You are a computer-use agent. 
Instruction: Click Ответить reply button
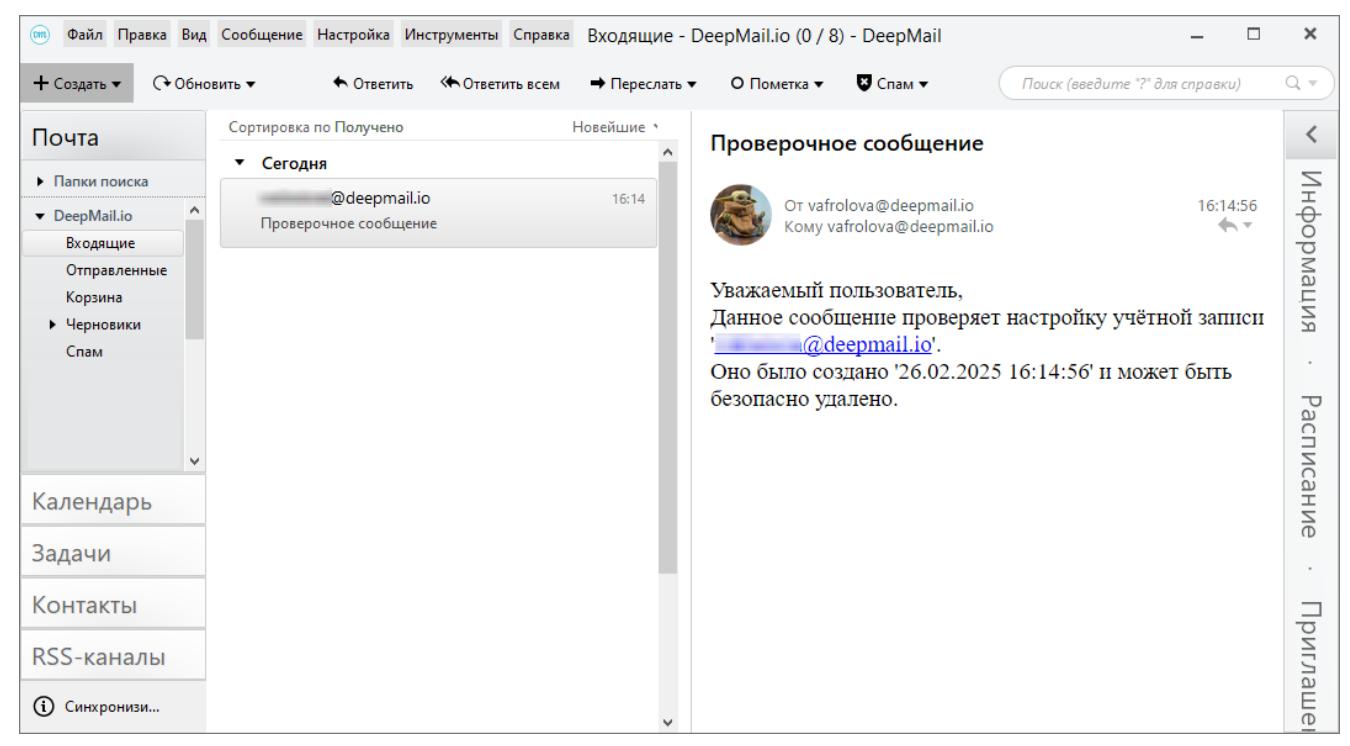coord(373,84)
